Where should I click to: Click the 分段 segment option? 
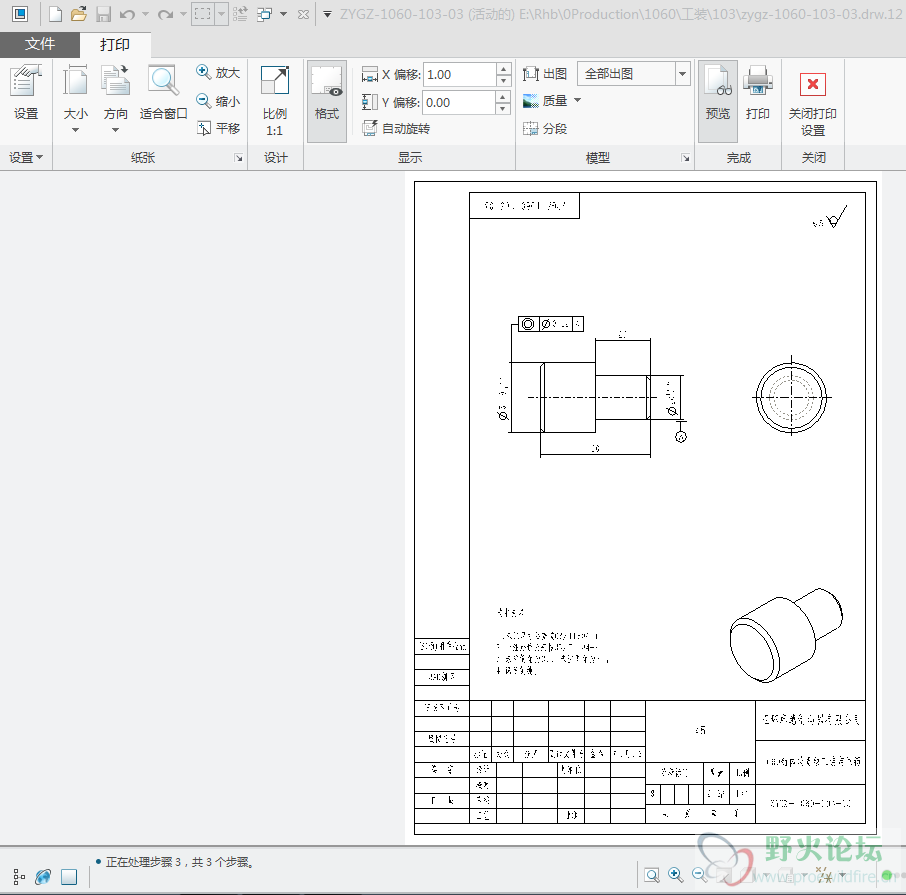(545, 128)
